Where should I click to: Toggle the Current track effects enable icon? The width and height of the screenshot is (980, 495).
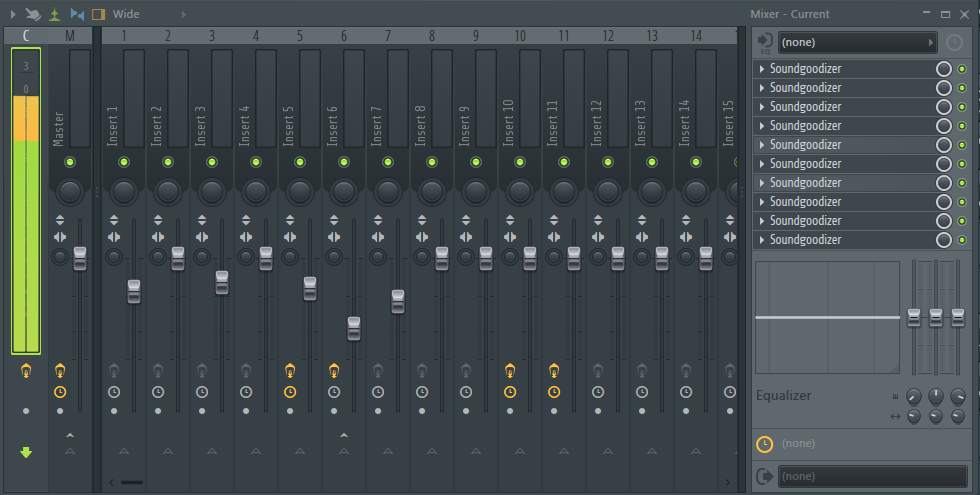26,371
